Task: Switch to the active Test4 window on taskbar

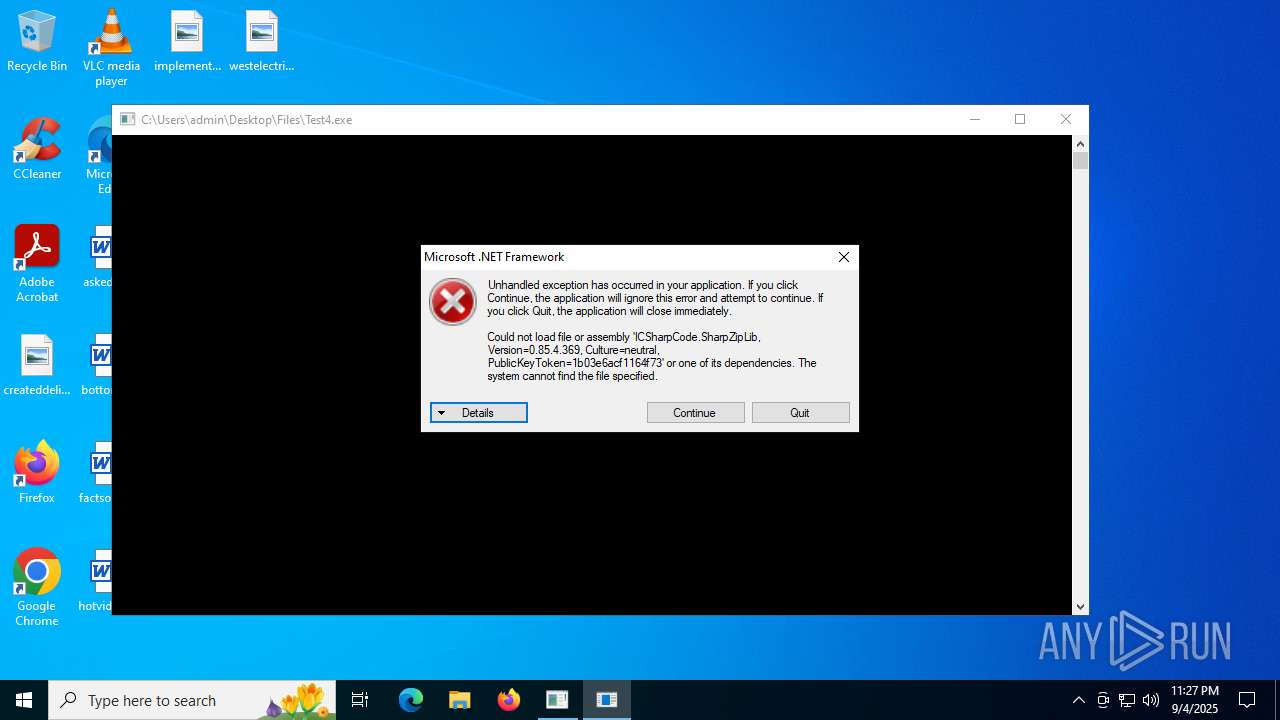Action: click(x=606, y=700)
